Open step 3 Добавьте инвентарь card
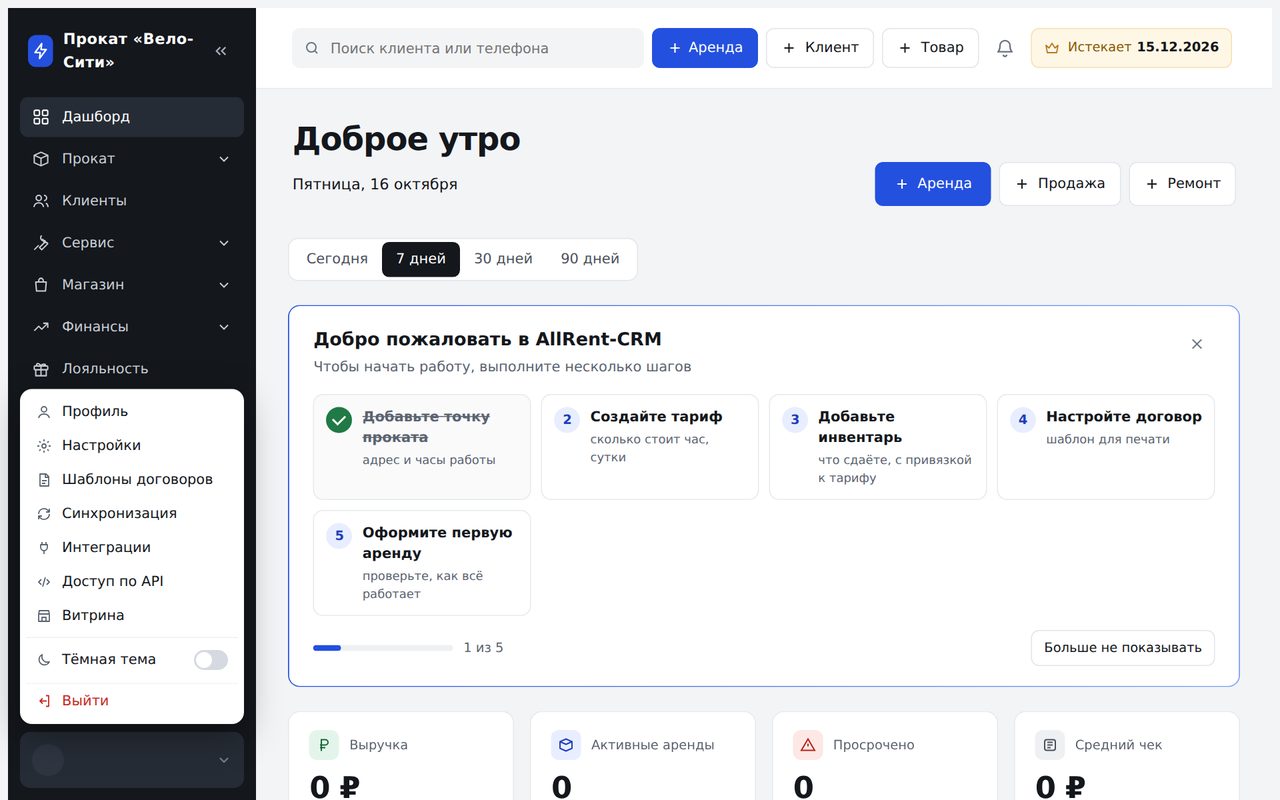Viewport: 1280px width, 800px height. [878, 447]
